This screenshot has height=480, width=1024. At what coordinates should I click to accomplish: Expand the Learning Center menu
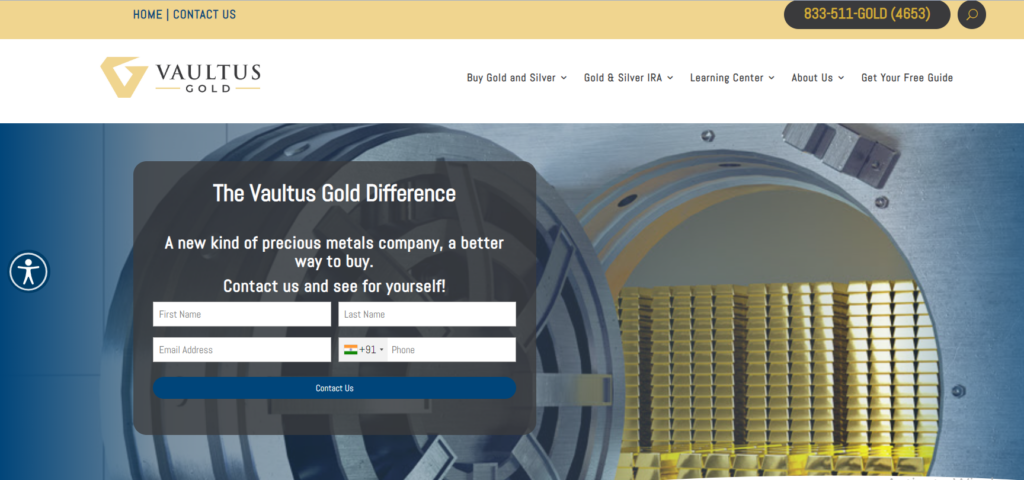[x=732, y=78]
